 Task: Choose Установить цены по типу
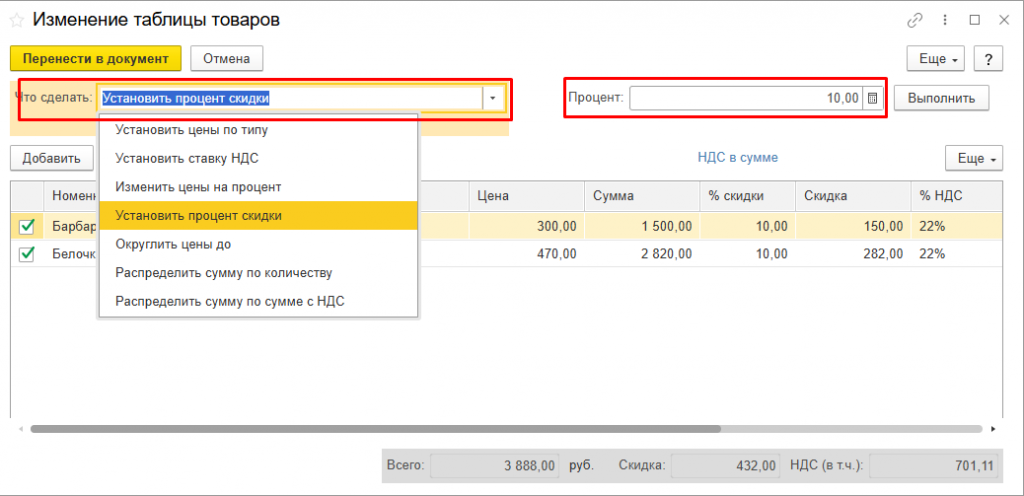(x=258, y=129)
